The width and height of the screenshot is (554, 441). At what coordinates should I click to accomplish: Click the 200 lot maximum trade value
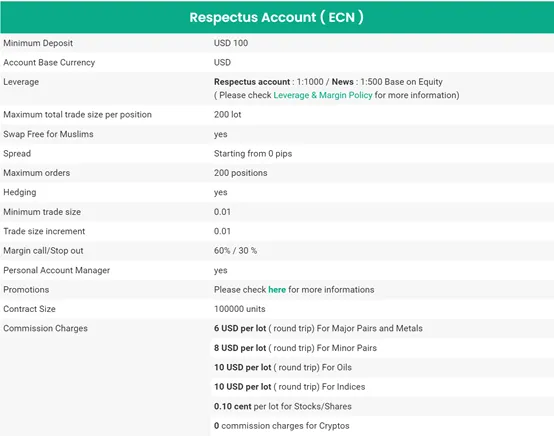click(x=227, y=114)
